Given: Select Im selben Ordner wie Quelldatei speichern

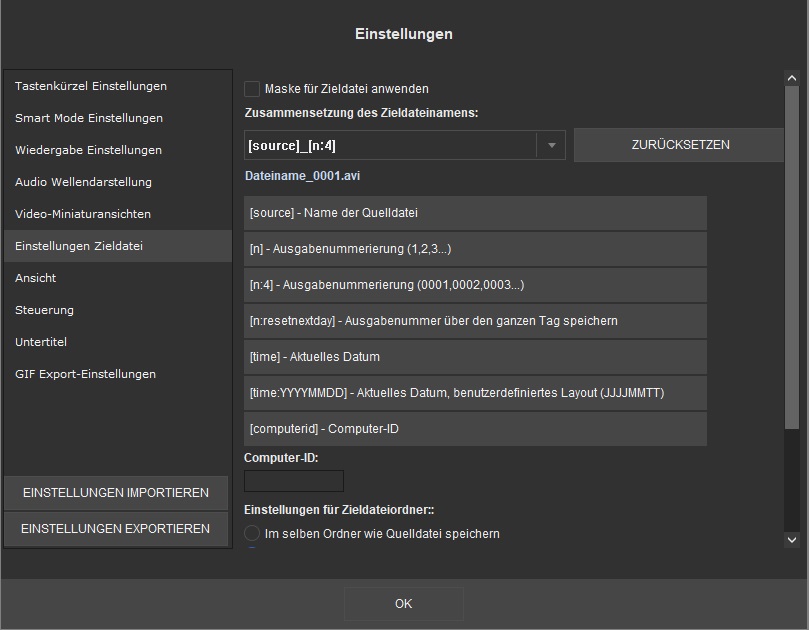Looking at the screenshot, I should point(252,534).
